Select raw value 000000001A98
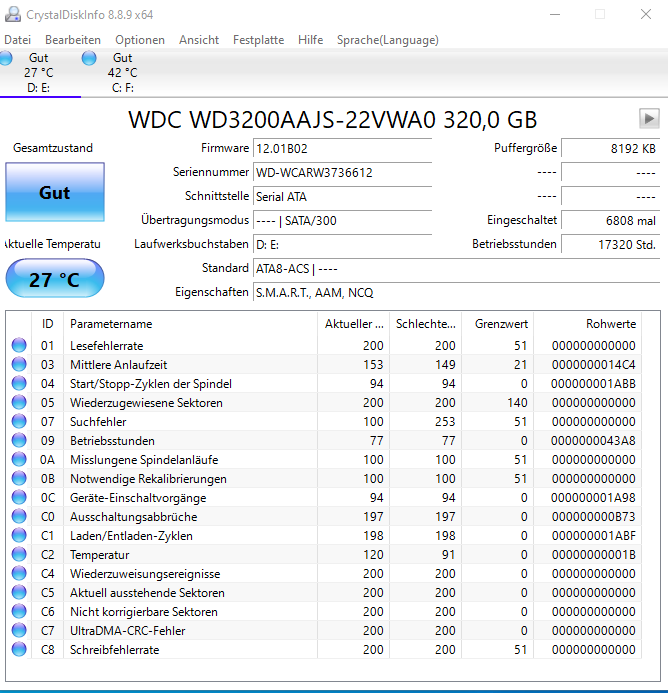This screenshot has width=668, height=693. point(593,498)
